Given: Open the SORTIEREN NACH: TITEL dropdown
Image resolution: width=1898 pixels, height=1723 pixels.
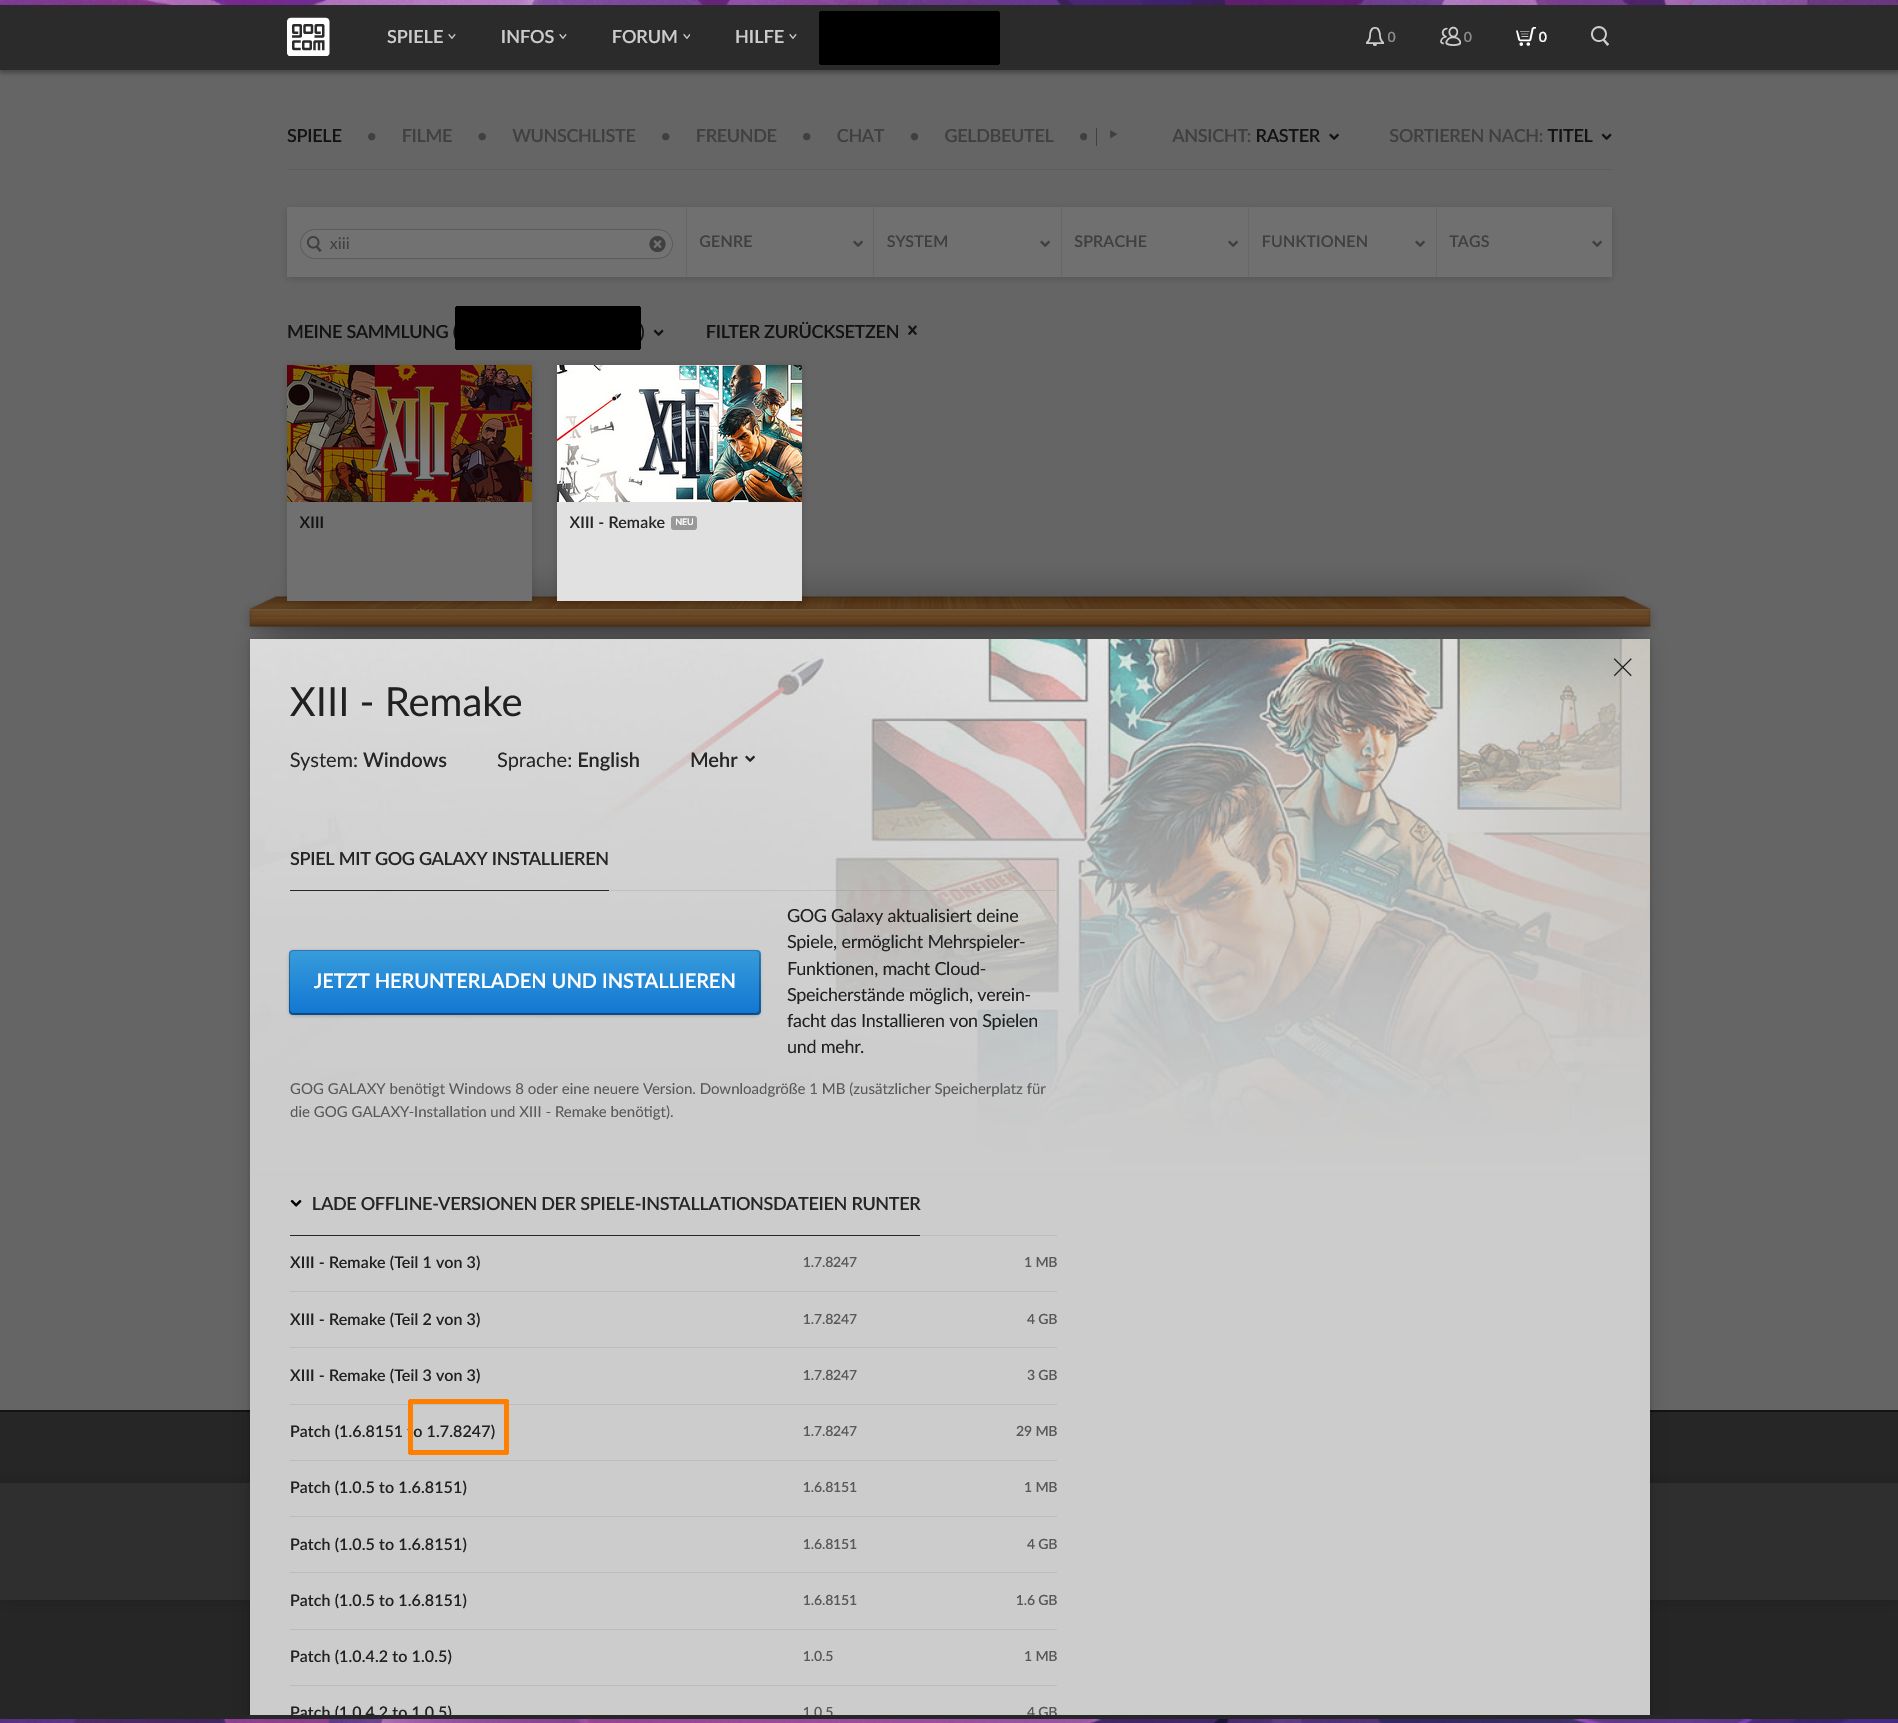Looking at the screenshot, I should 1500,136.
